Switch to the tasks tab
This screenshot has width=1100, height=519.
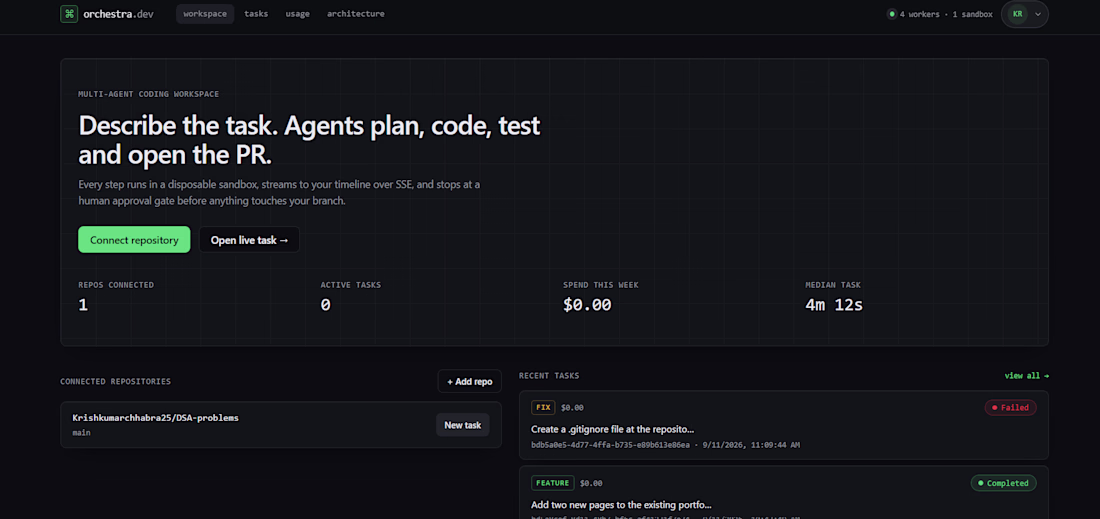point(256,14)
